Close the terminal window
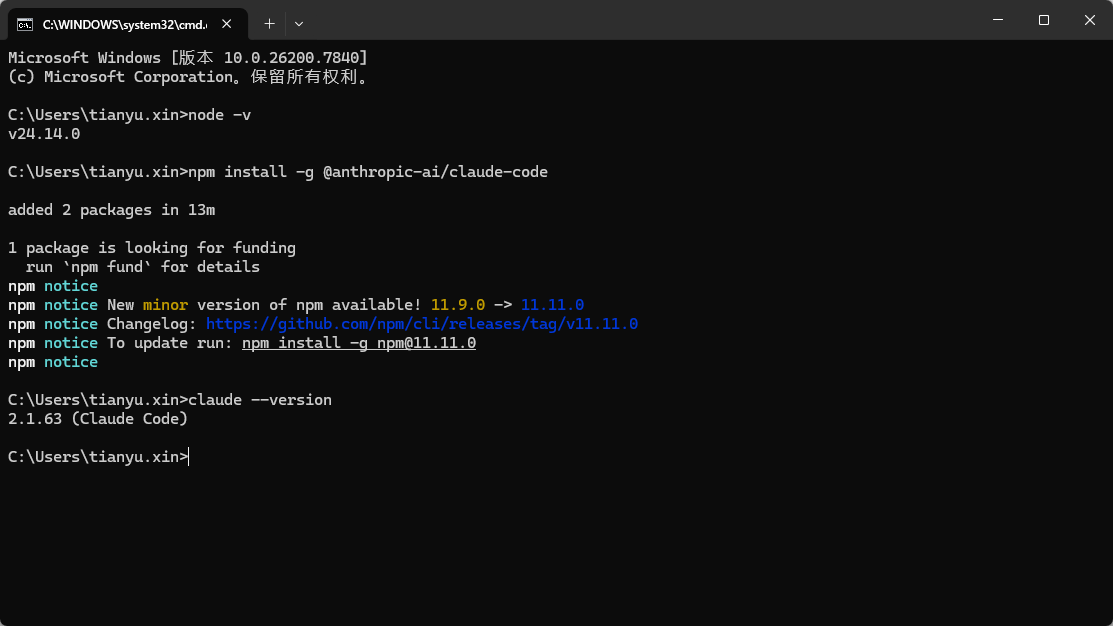Viewport: 1113px width, 626px height. (1090, 20)
